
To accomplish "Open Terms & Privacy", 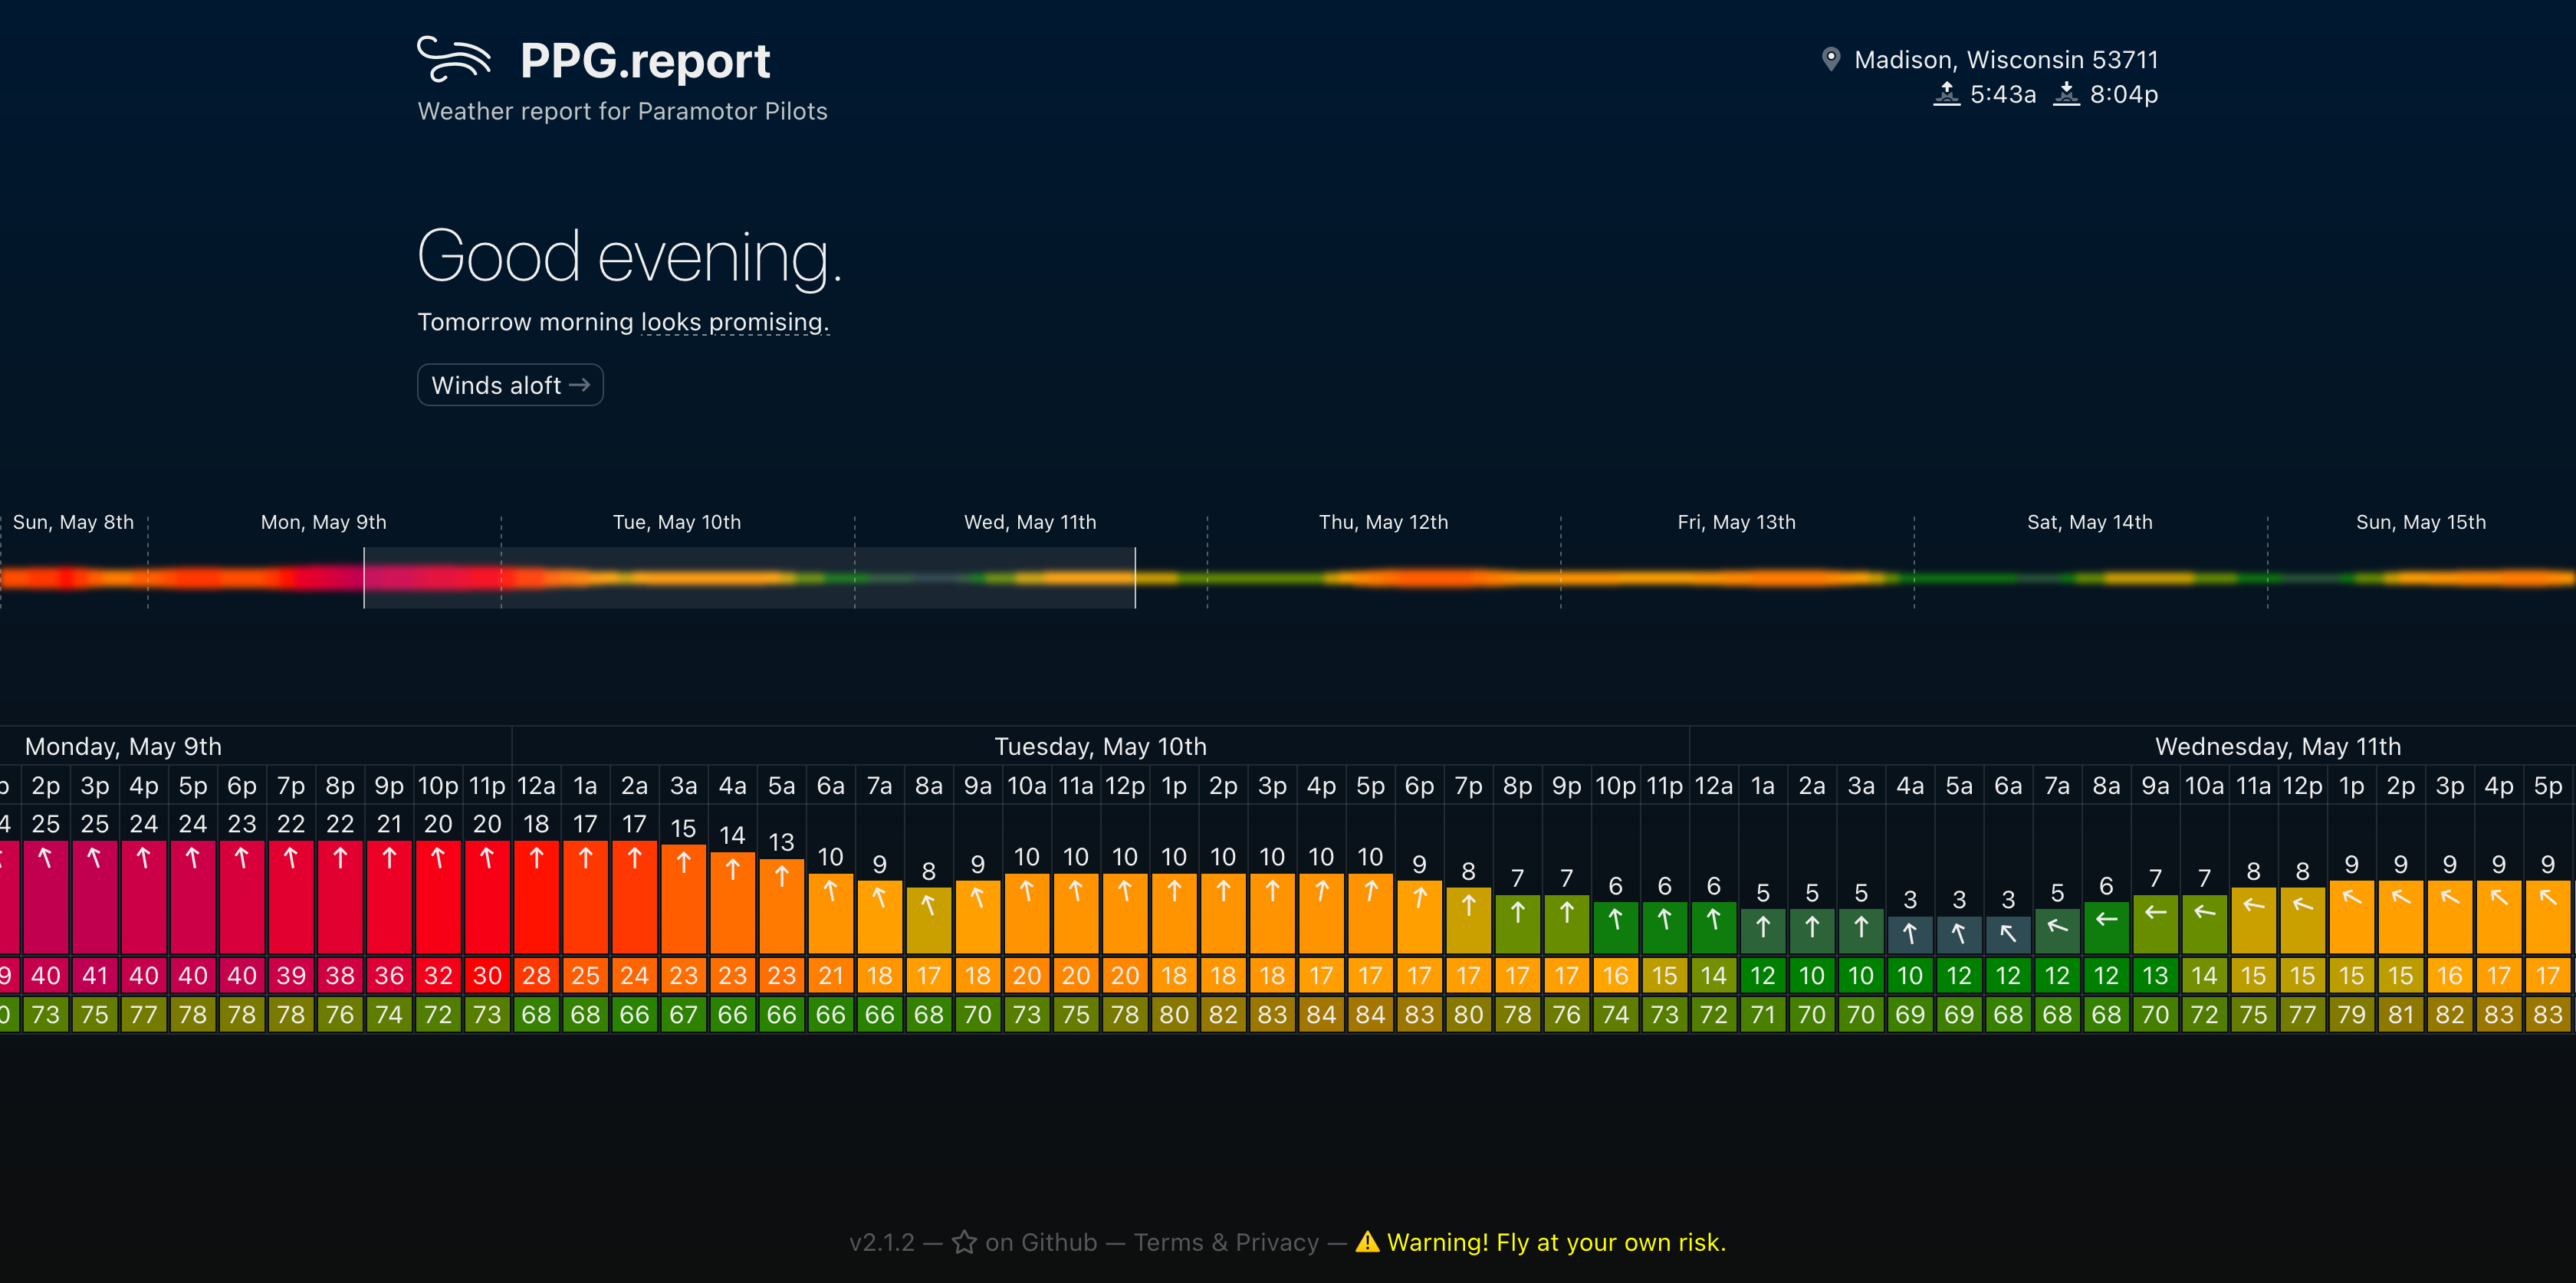I will (x=1227, y=1242).
